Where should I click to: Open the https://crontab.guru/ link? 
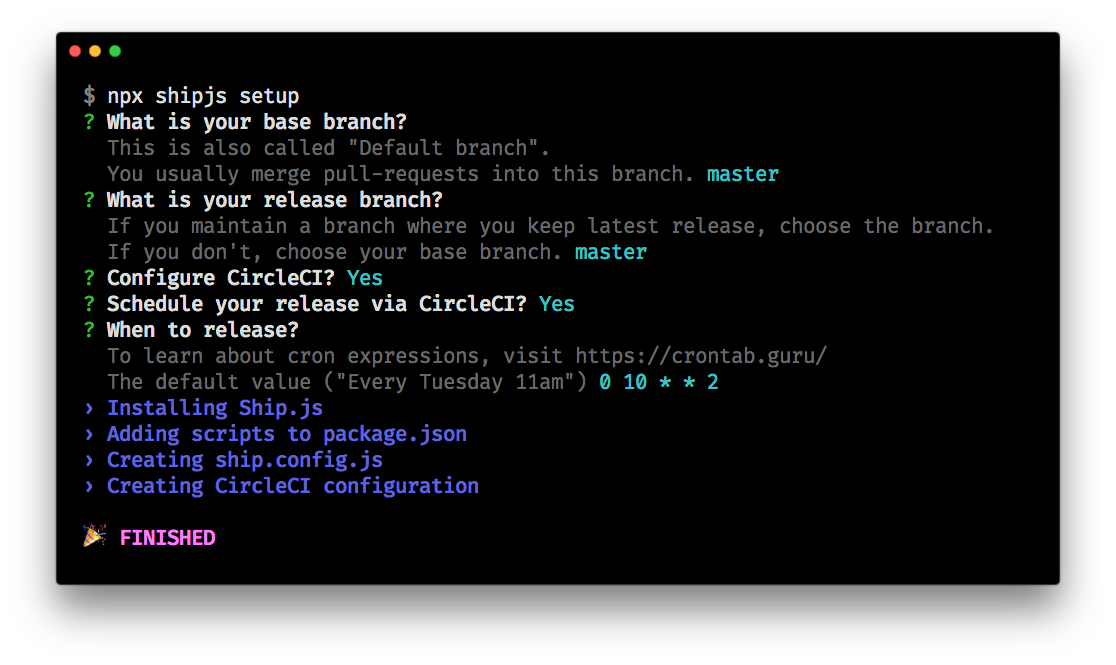pos(701,356)
